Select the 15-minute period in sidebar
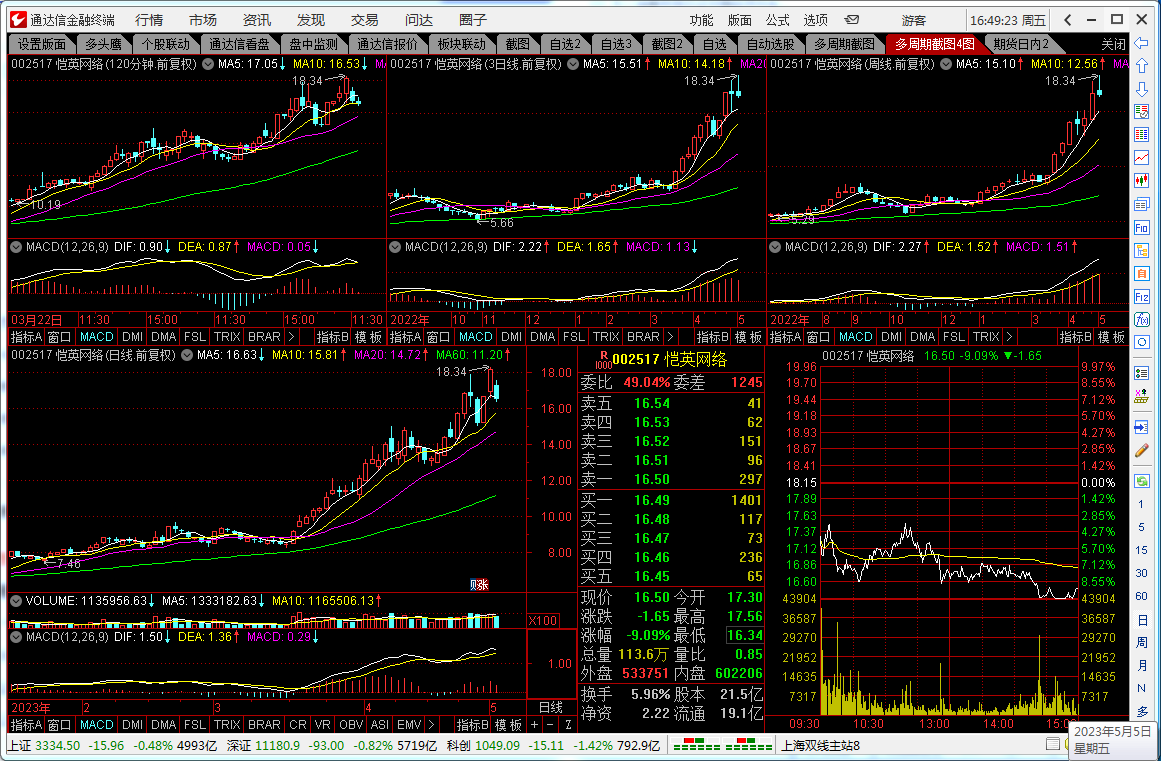The image size is (1161, 761). coord(1141,550)
